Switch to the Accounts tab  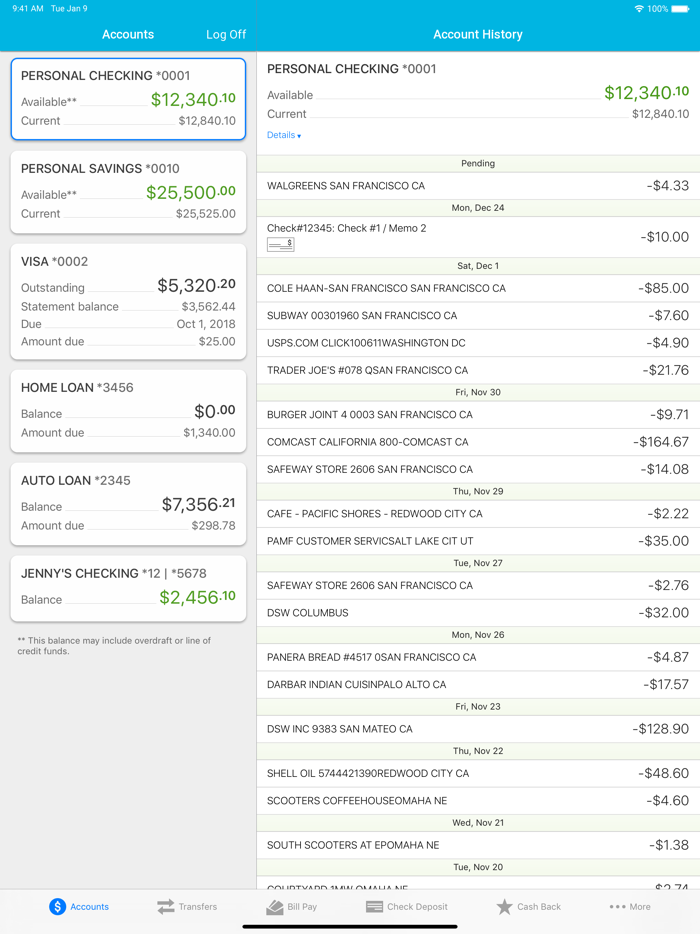128,34
